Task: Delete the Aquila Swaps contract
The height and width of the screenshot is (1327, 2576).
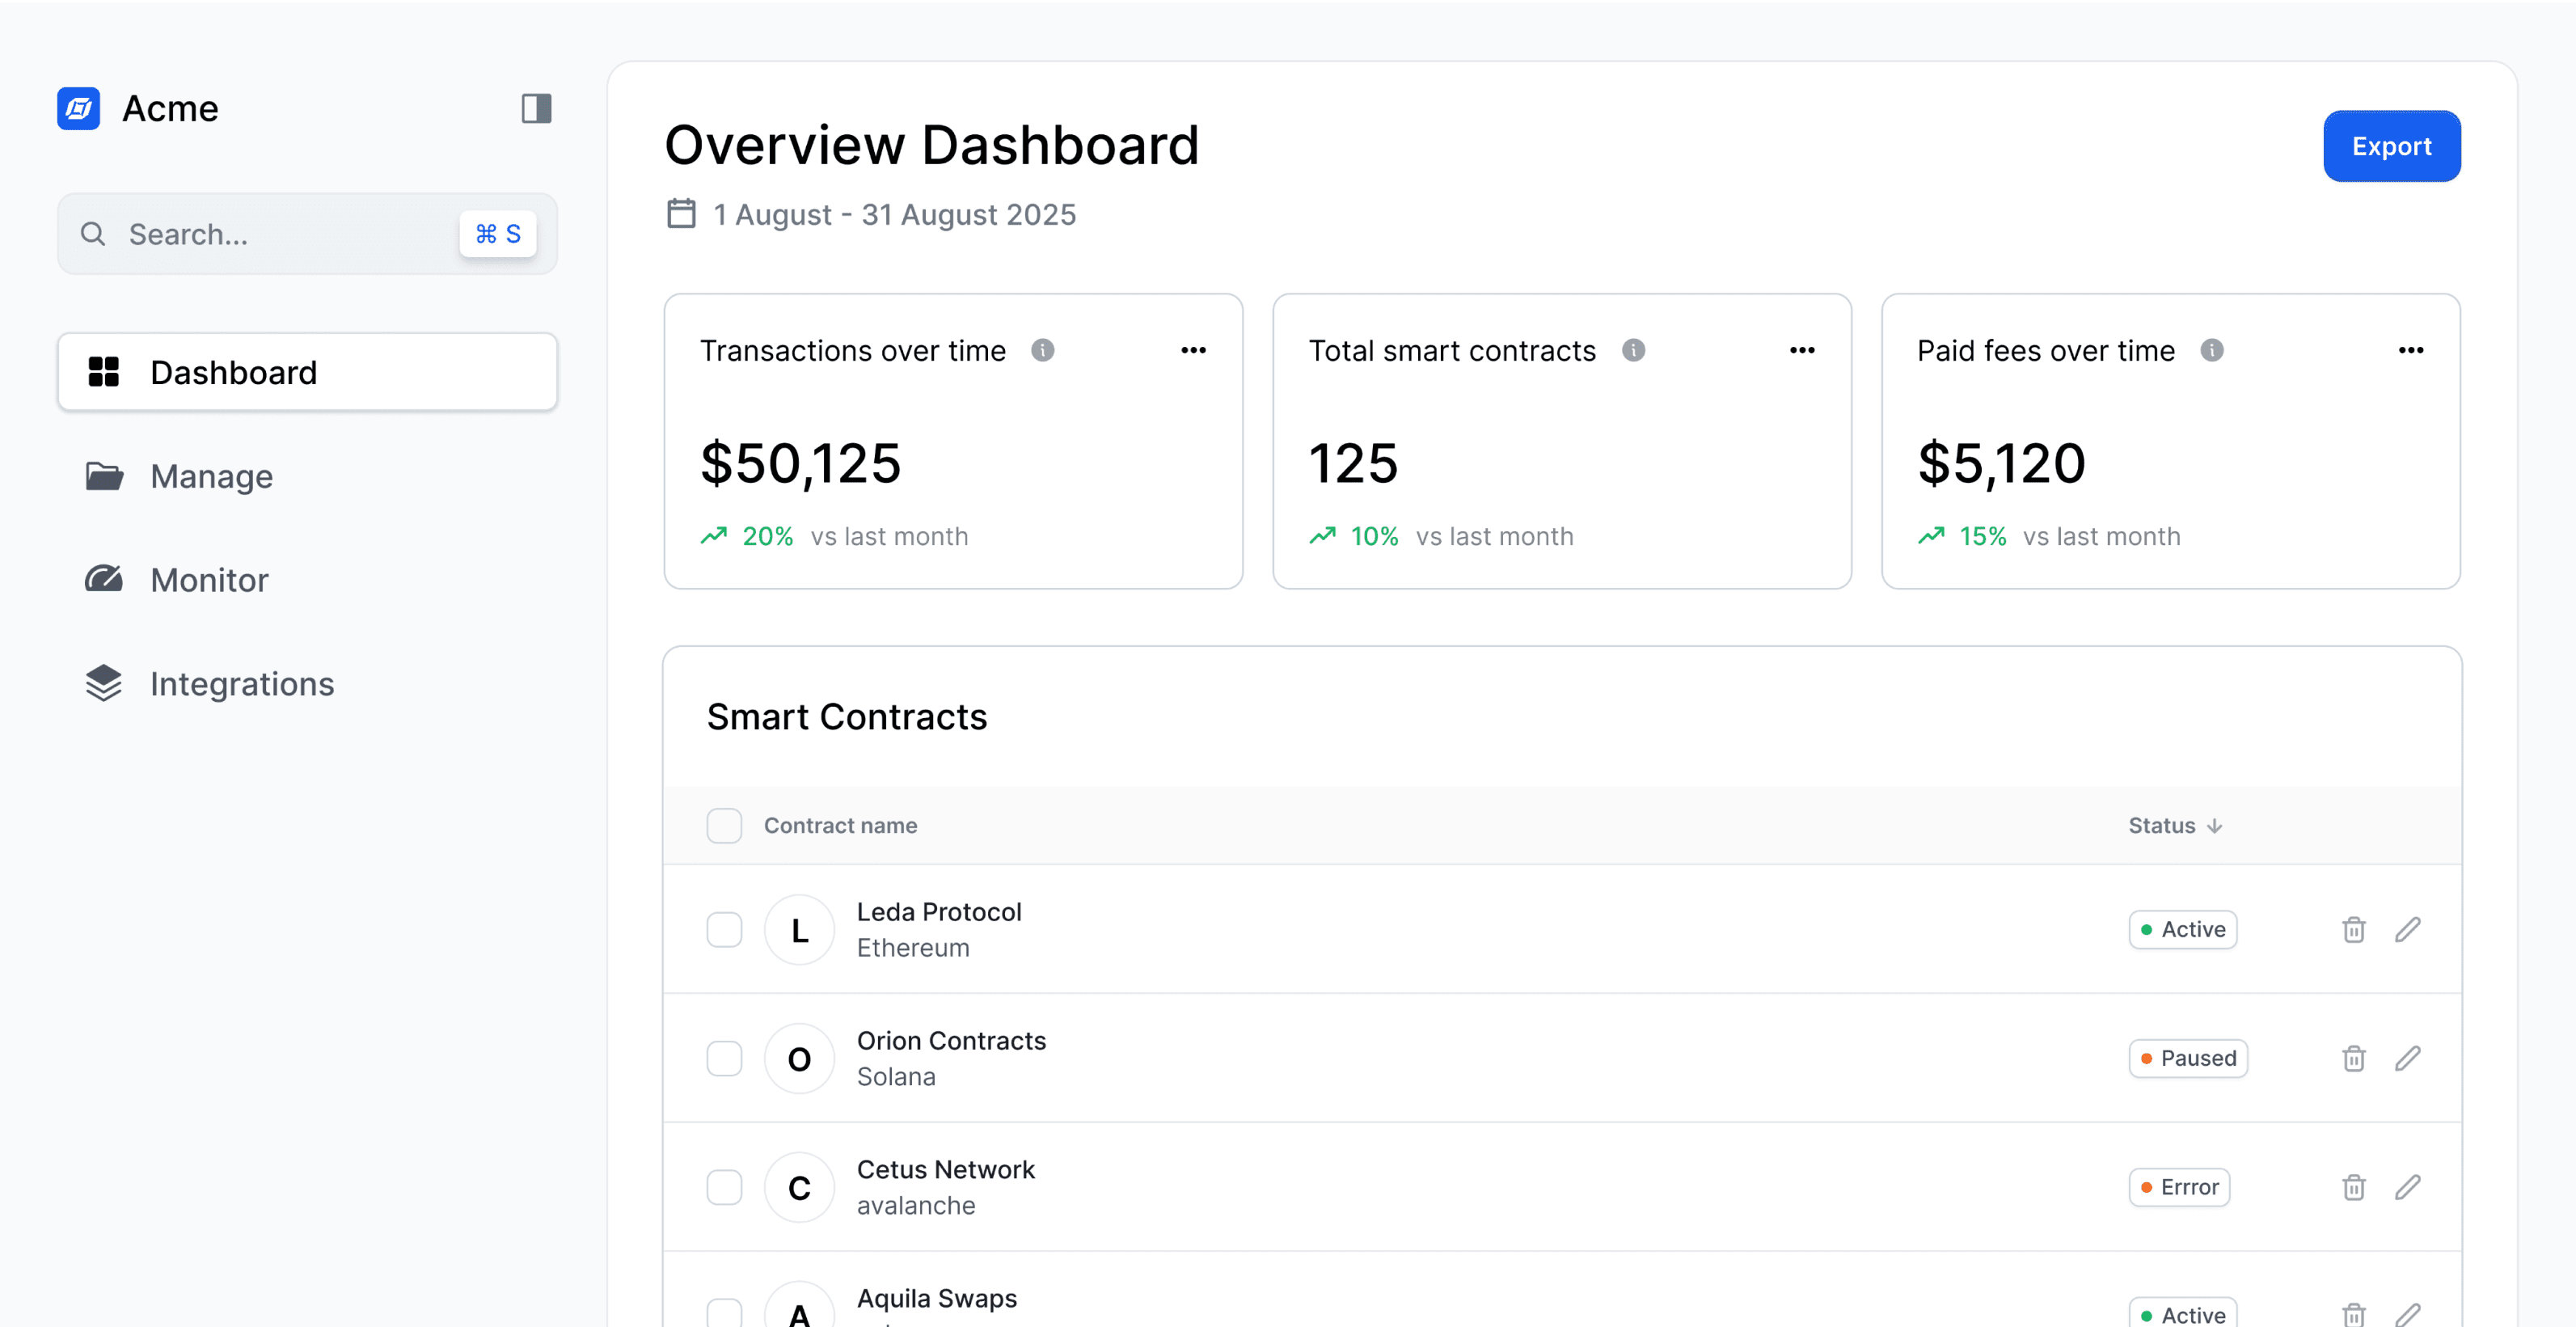Action: (2353, 1314)
